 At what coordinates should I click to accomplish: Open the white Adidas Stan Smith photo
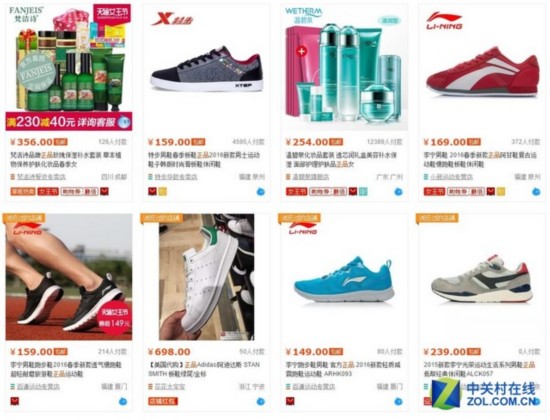click(x=207, y=277)
